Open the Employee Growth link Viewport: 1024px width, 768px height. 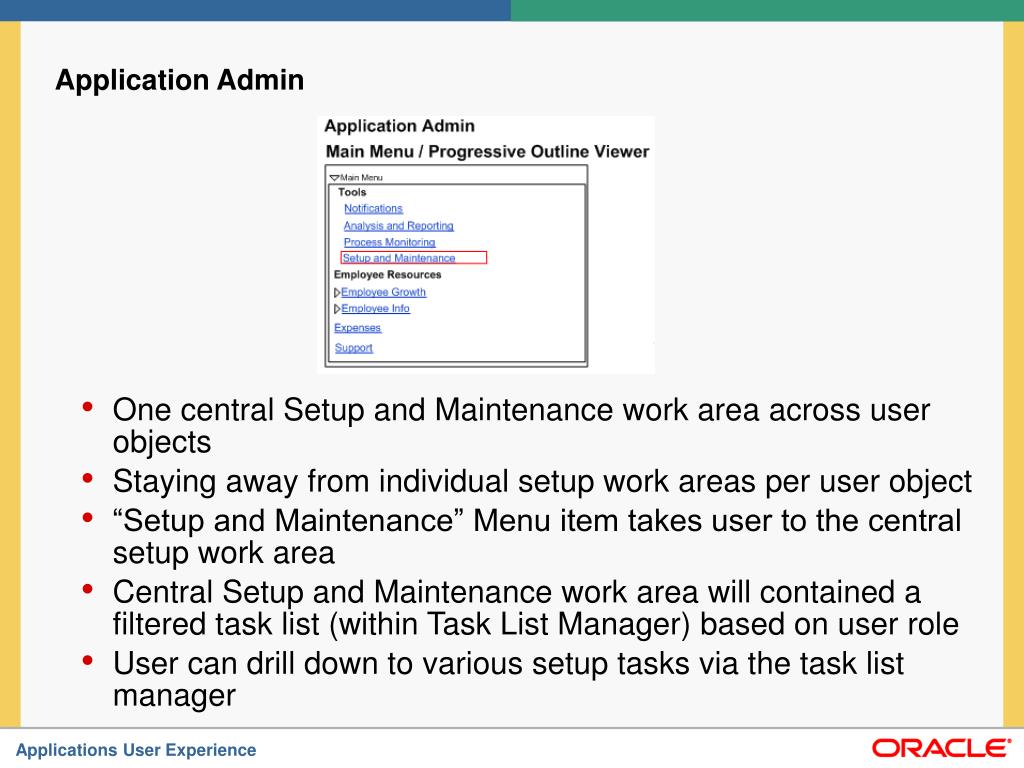click(x=383, y=293)
